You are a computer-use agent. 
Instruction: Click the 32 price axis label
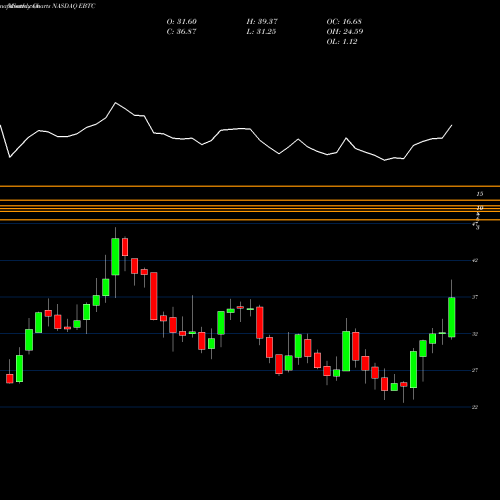point(475,334)
